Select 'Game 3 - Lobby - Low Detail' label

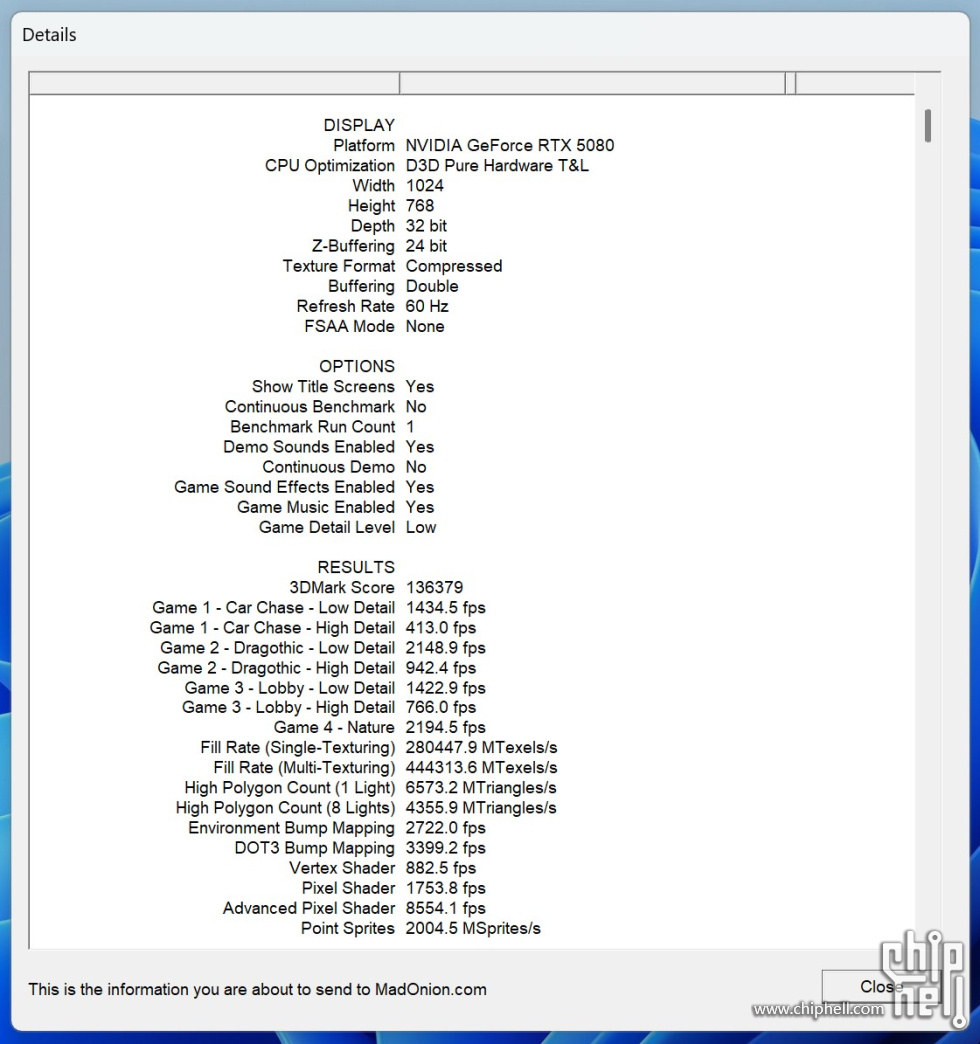click(x=290, y=688)
